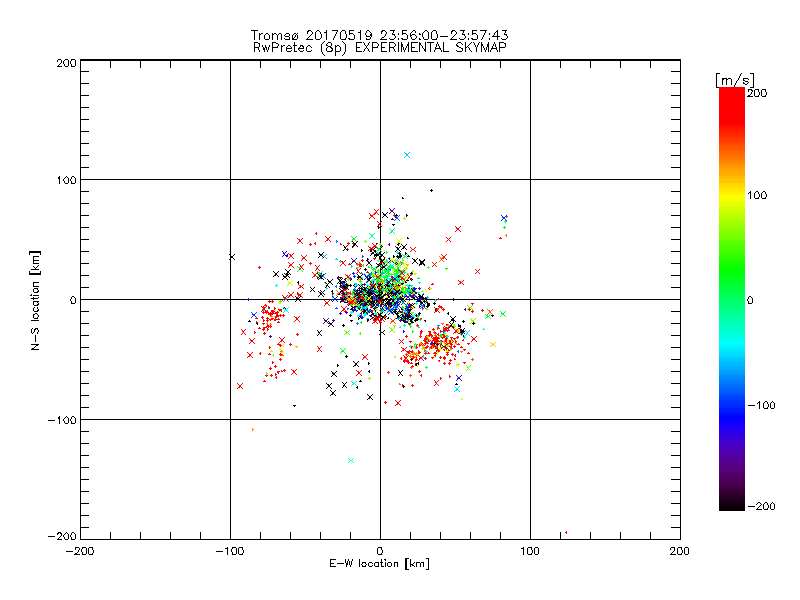Click the y-axis tick label '-100'

(62, 420)
